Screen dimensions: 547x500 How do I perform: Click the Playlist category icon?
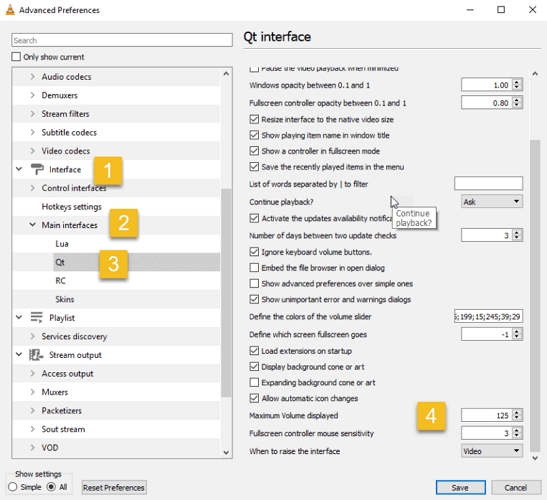[36, 318]
